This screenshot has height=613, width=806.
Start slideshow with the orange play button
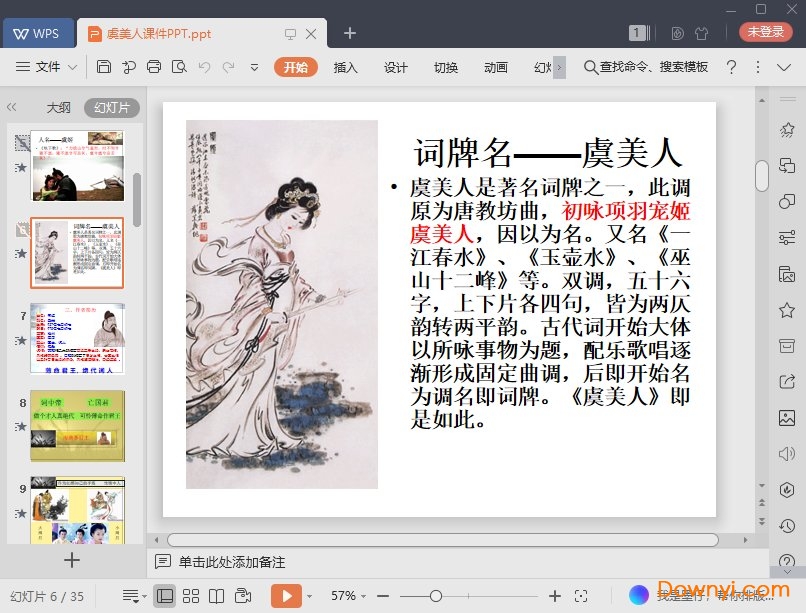pos(286,596)
